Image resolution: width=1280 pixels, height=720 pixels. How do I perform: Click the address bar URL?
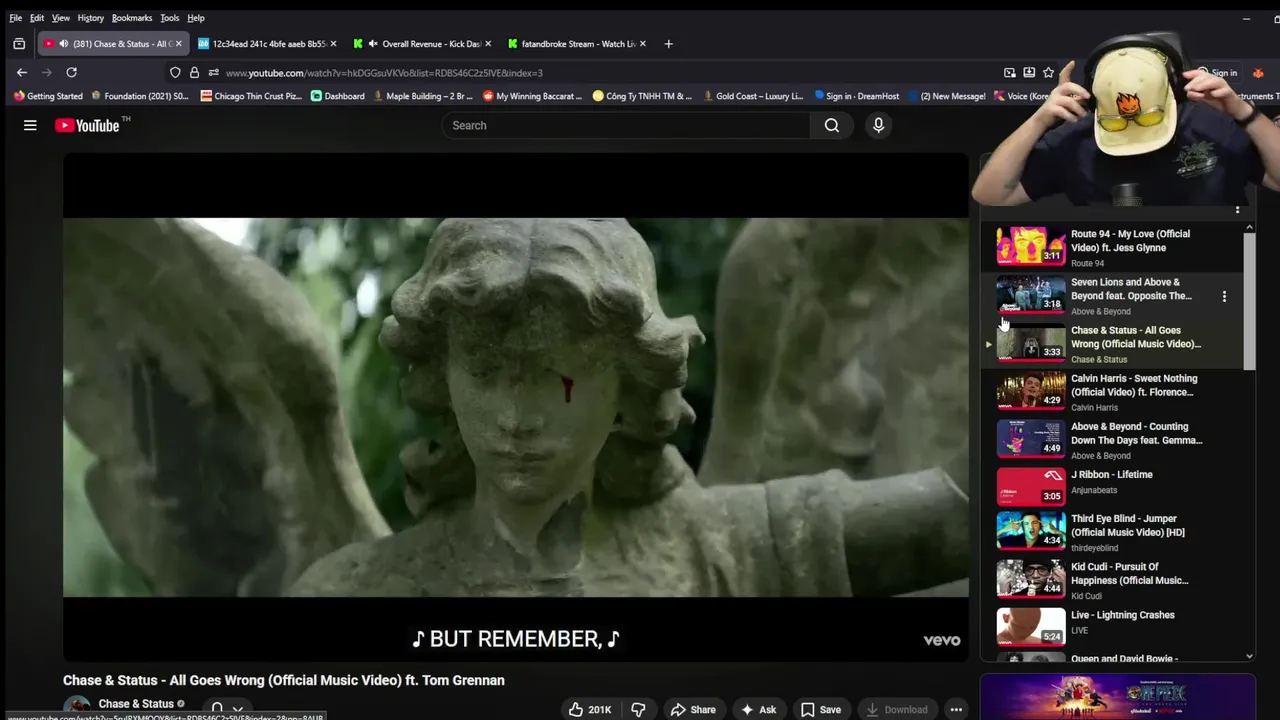[384, 73]
